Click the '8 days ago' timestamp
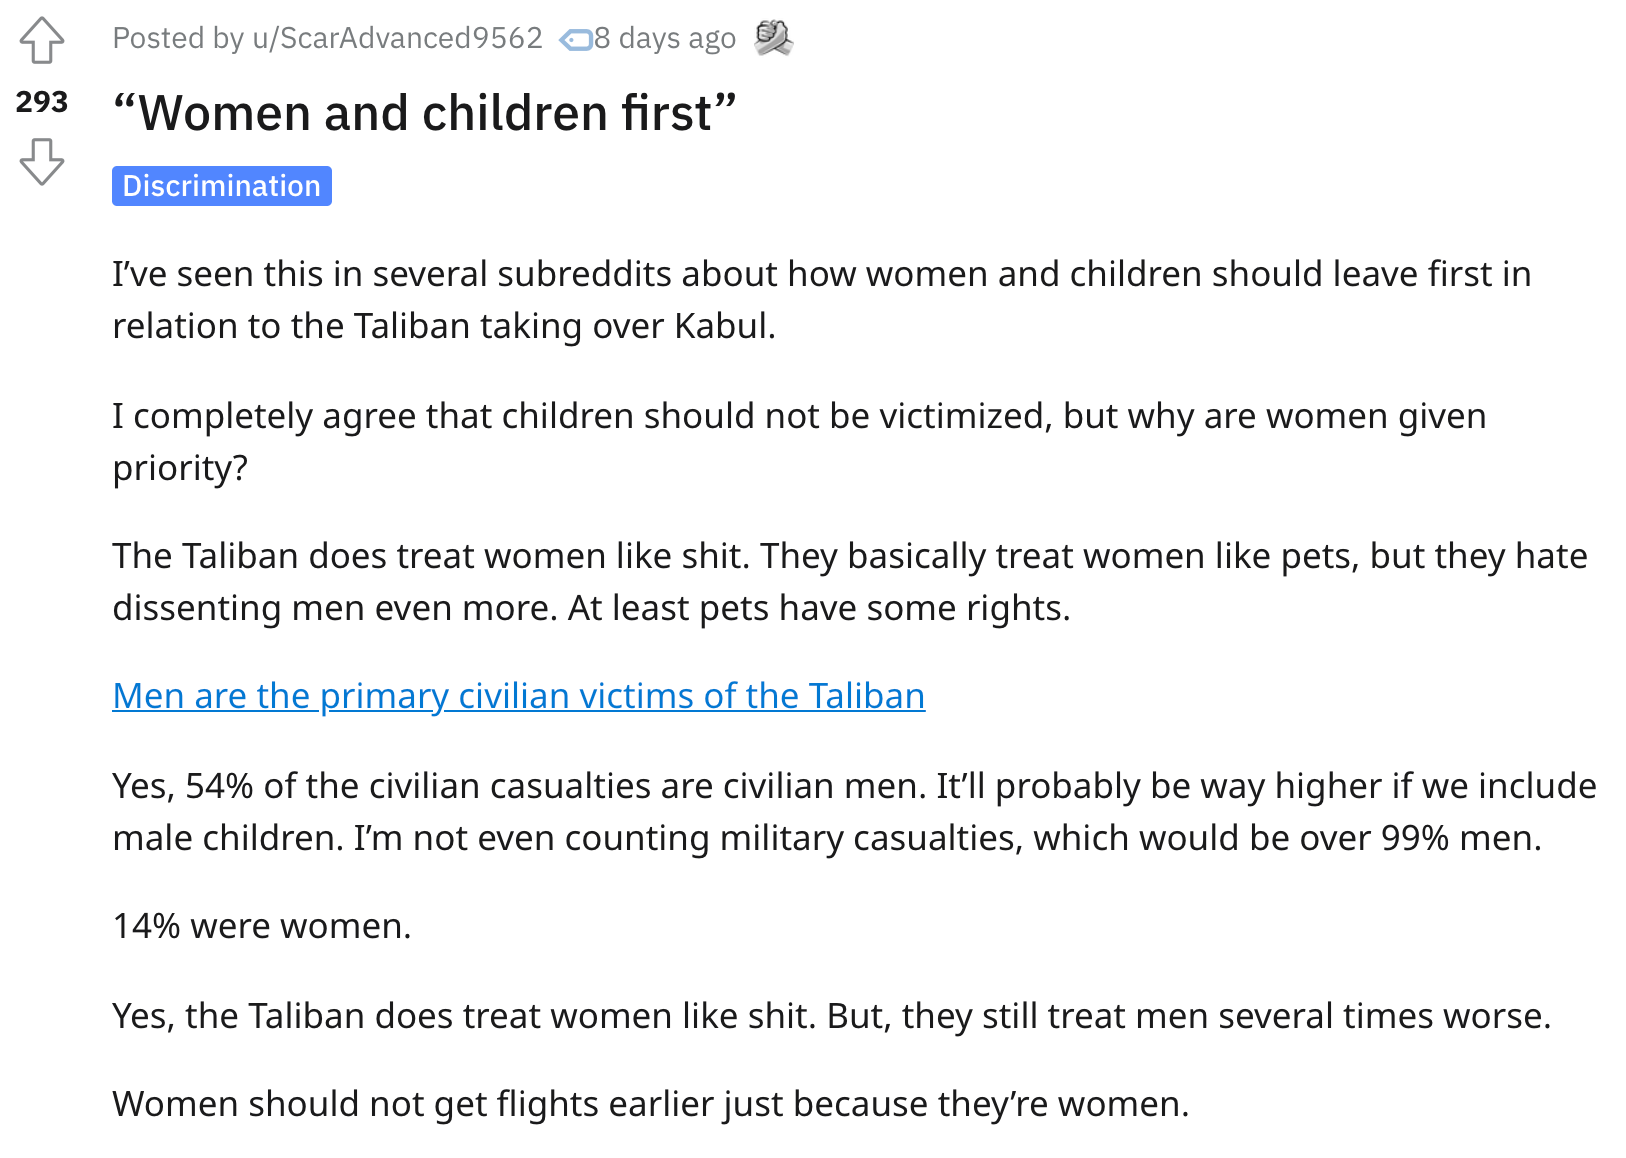Screen dimensions: 1626x1158 [665, 38]
